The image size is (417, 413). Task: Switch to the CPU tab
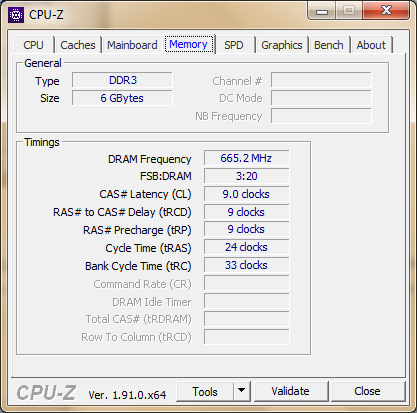click(33, 45)
